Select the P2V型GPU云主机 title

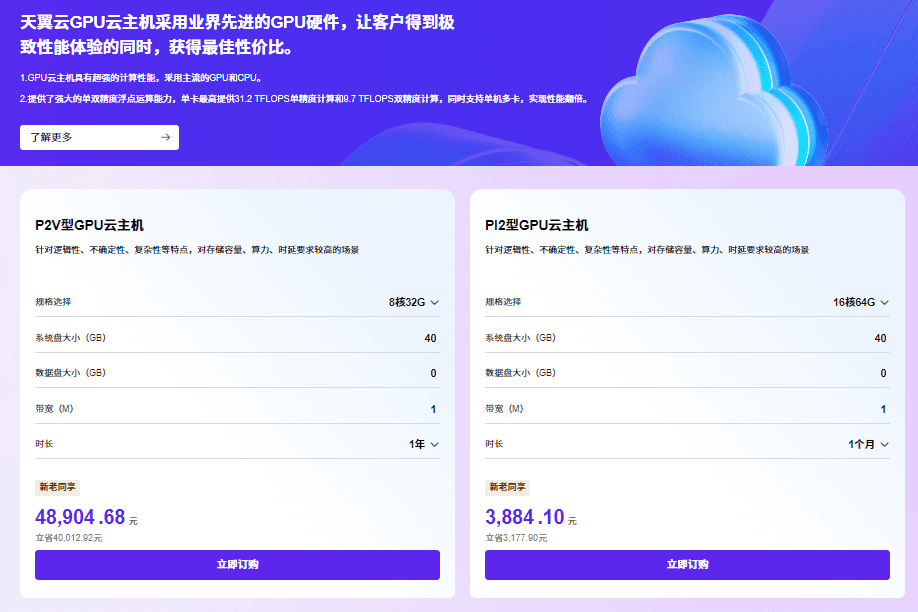[x=90, y=225]
